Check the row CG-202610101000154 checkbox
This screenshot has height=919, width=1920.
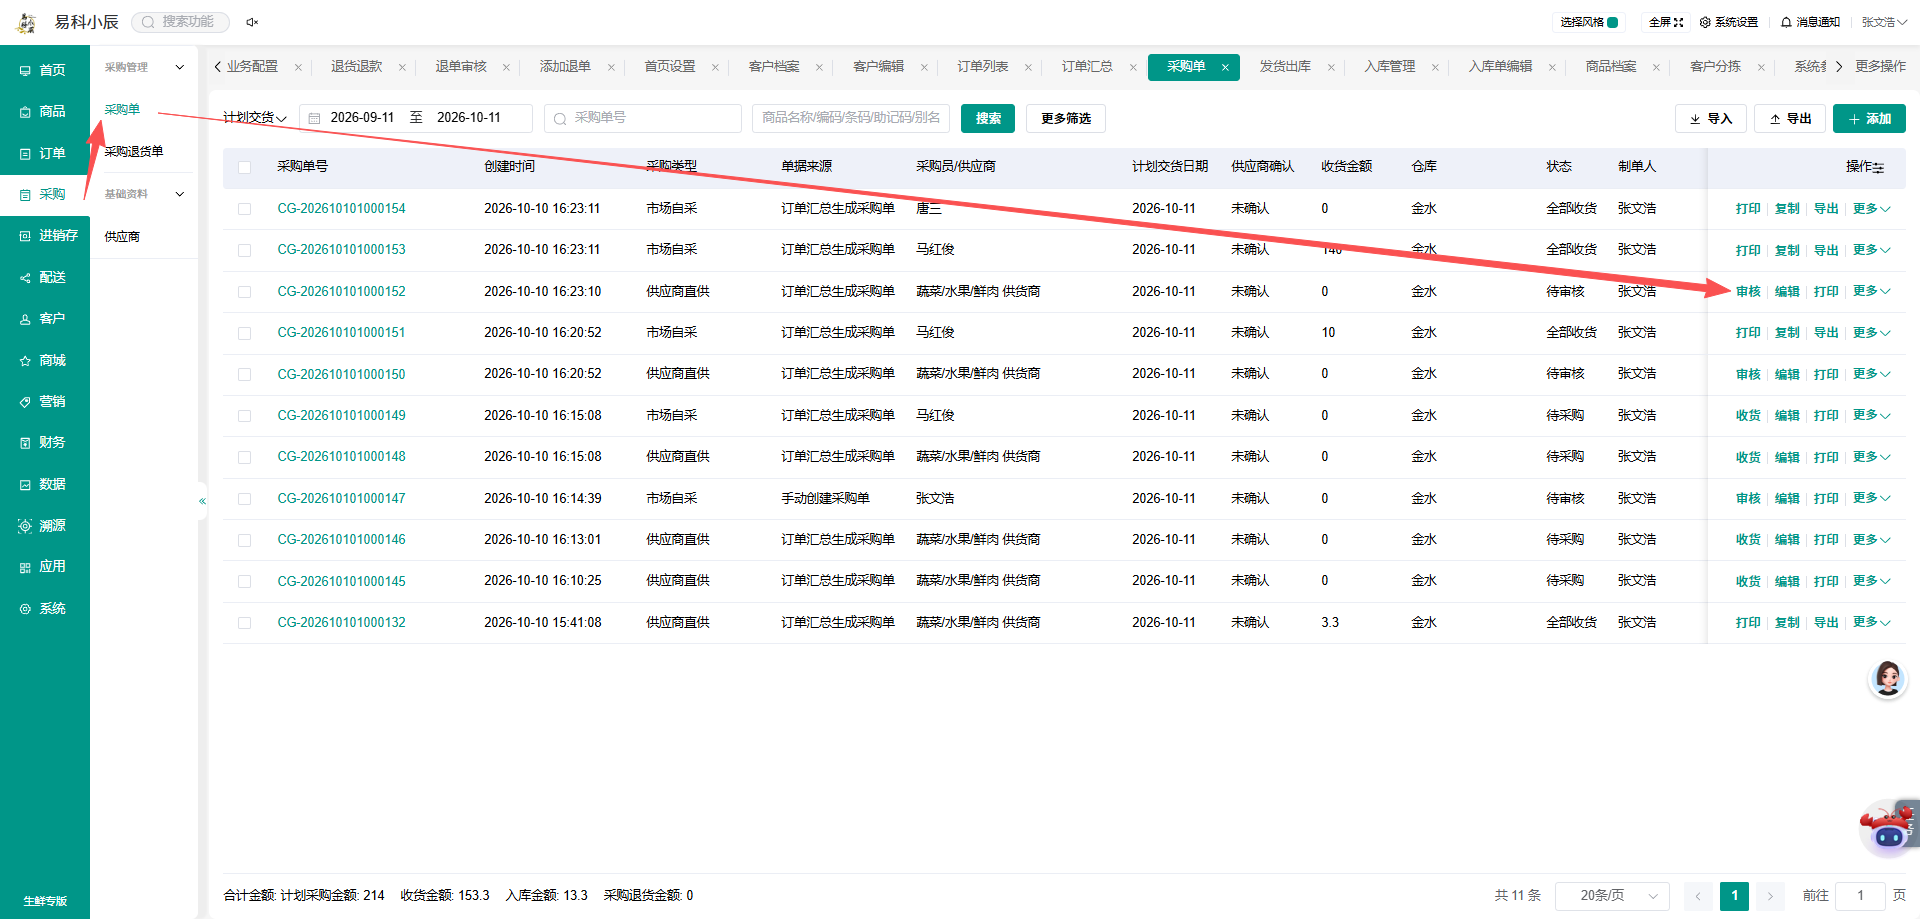point(245,209)
